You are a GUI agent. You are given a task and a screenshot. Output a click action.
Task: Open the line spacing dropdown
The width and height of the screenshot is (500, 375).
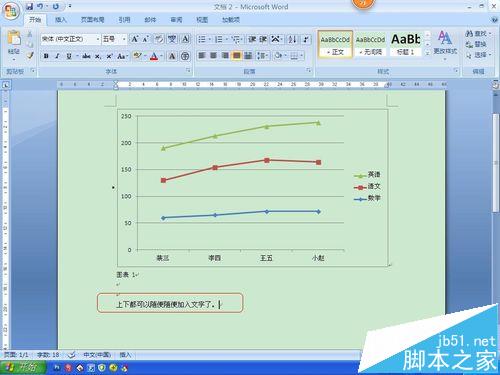tap(263, 55)
